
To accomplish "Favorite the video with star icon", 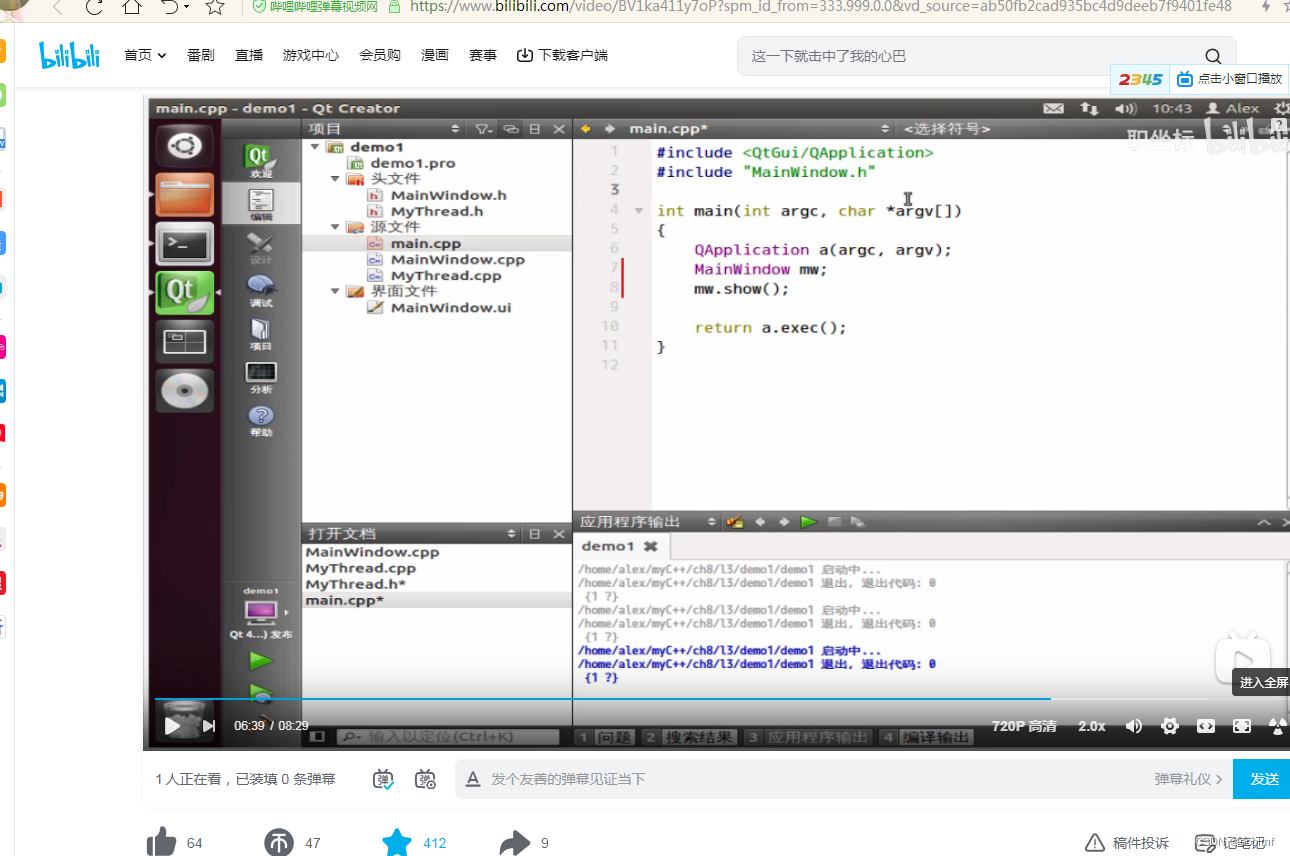I will coord(397,842).
